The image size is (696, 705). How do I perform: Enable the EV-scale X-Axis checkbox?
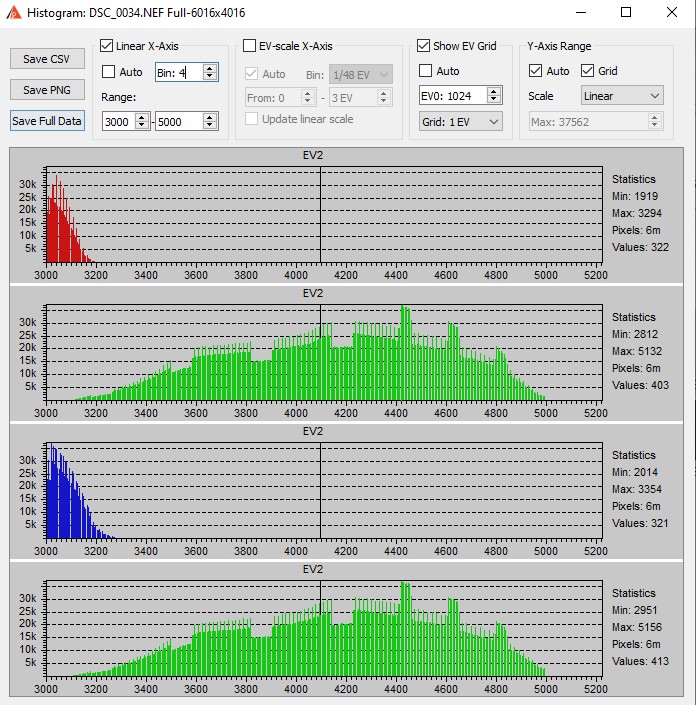coord(250,47)
